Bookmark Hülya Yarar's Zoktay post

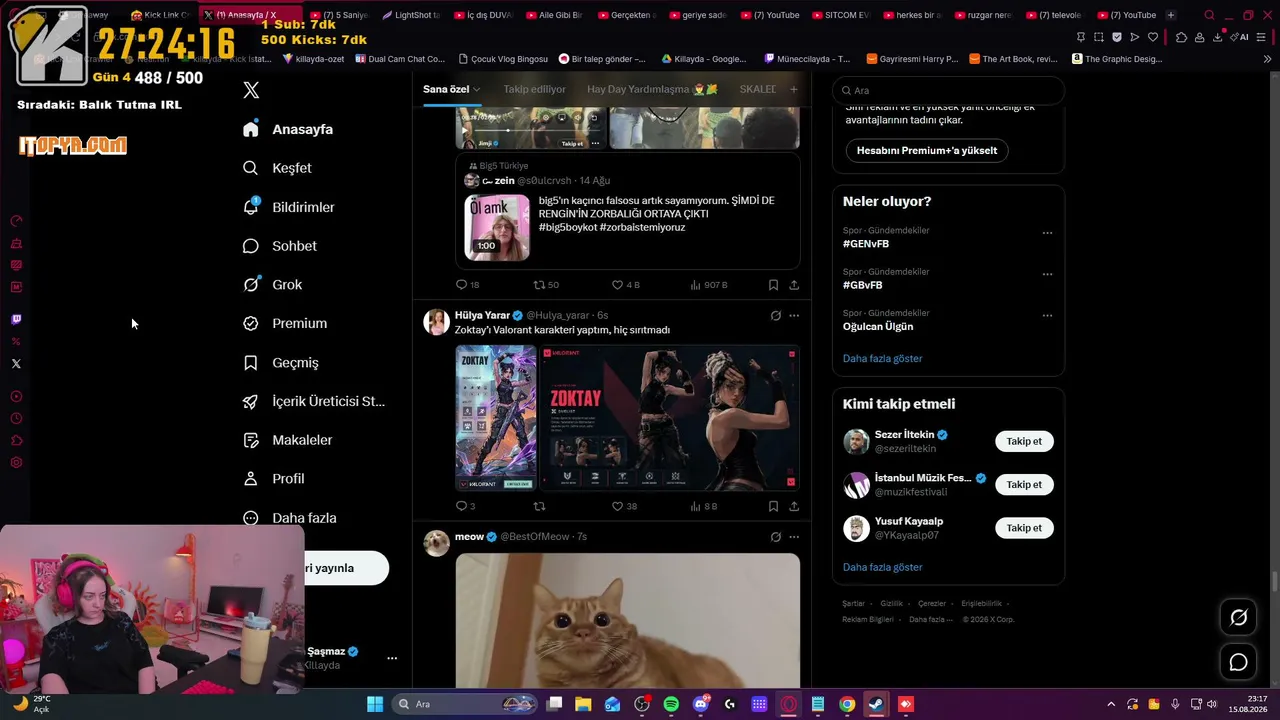pyautogui.click(x=773, y=506)
